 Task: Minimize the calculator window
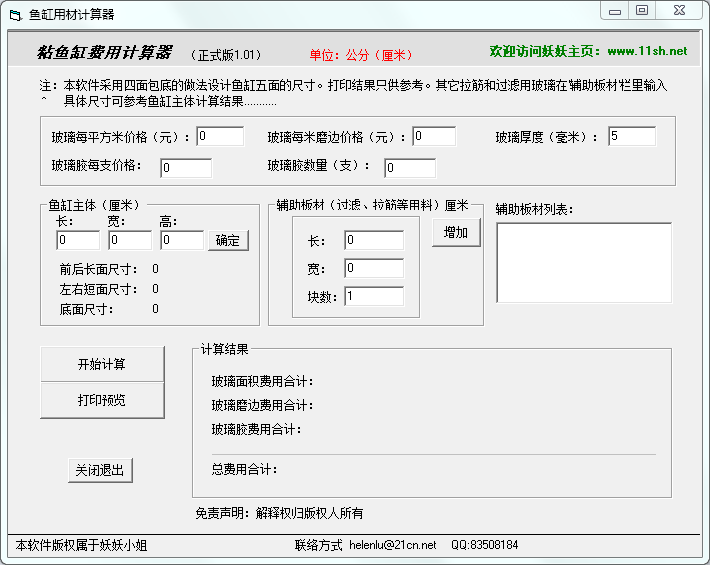pos(616,10)
